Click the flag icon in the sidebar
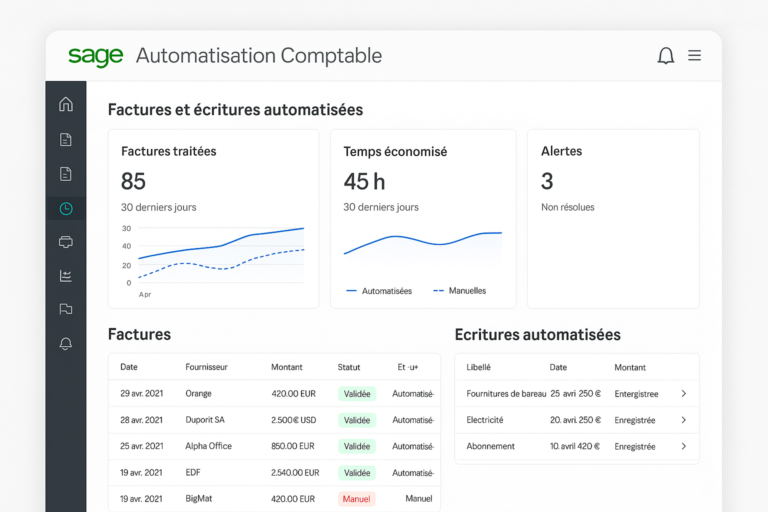This screenshot has width=768, height=512. click(x=66, y=309)
